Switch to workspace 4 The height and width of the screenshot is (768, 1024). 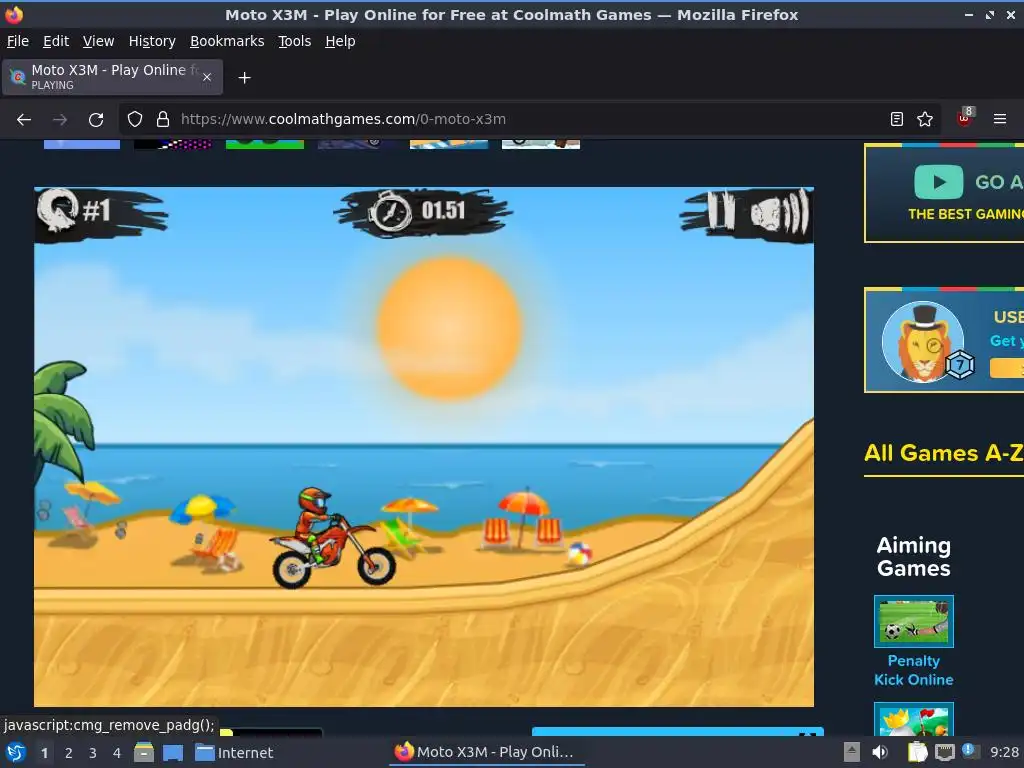[117, 753]
